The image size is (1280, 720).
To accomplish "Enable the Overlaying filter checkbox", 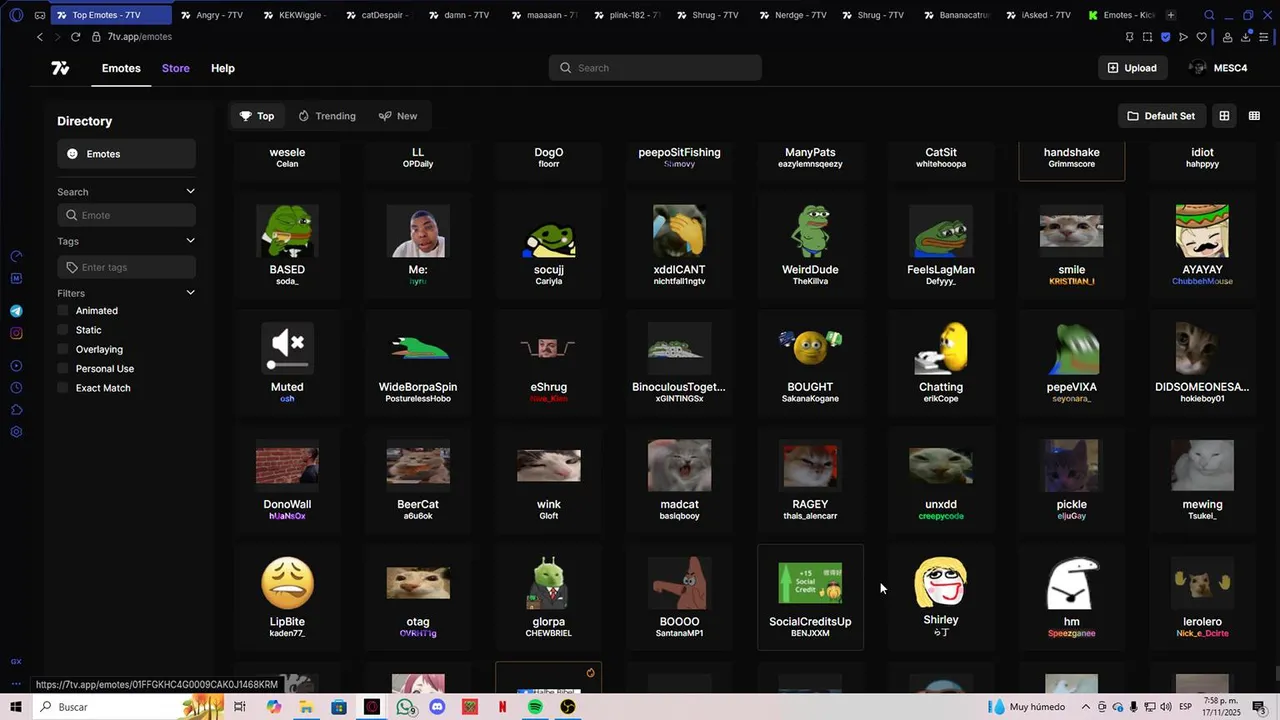I will coord(63,349).
